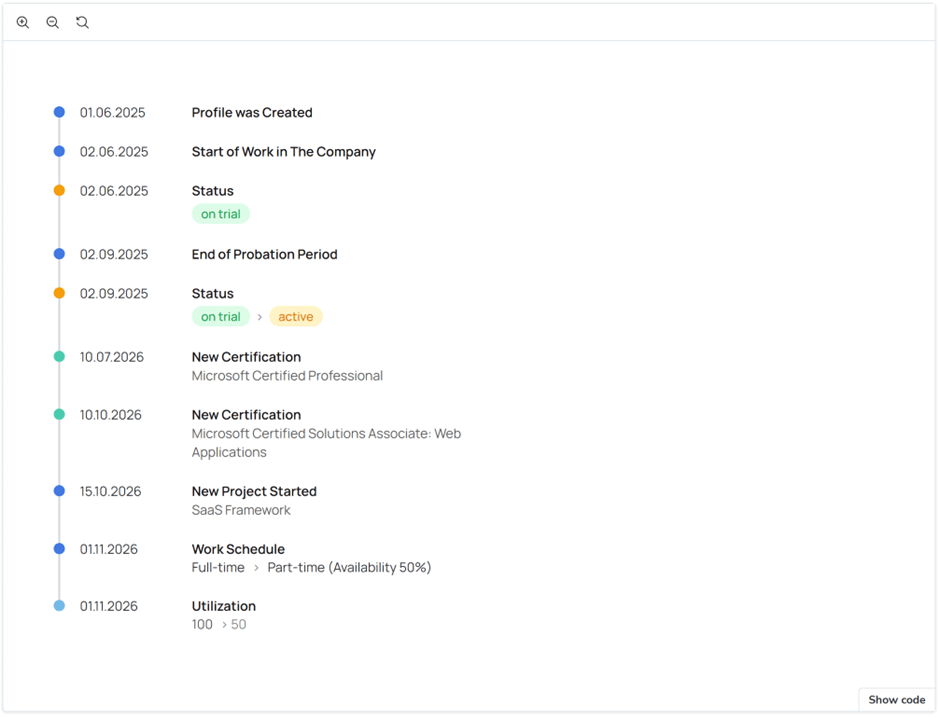This screenshot has height=718, width=940.
Task: Click the Work Schedule timeline dot
Action: pyautogui.click(x=59, y=548)
